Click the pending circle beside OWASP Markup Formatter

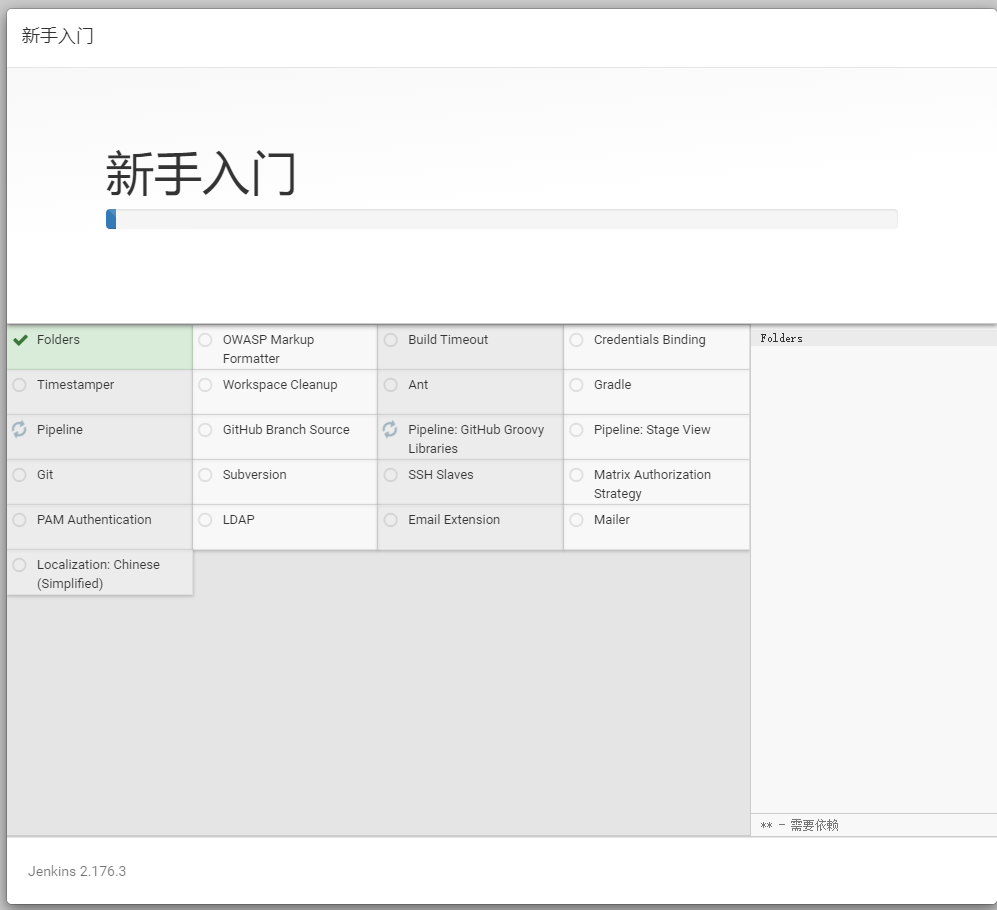pyautogui.click(x=205, y=340)
